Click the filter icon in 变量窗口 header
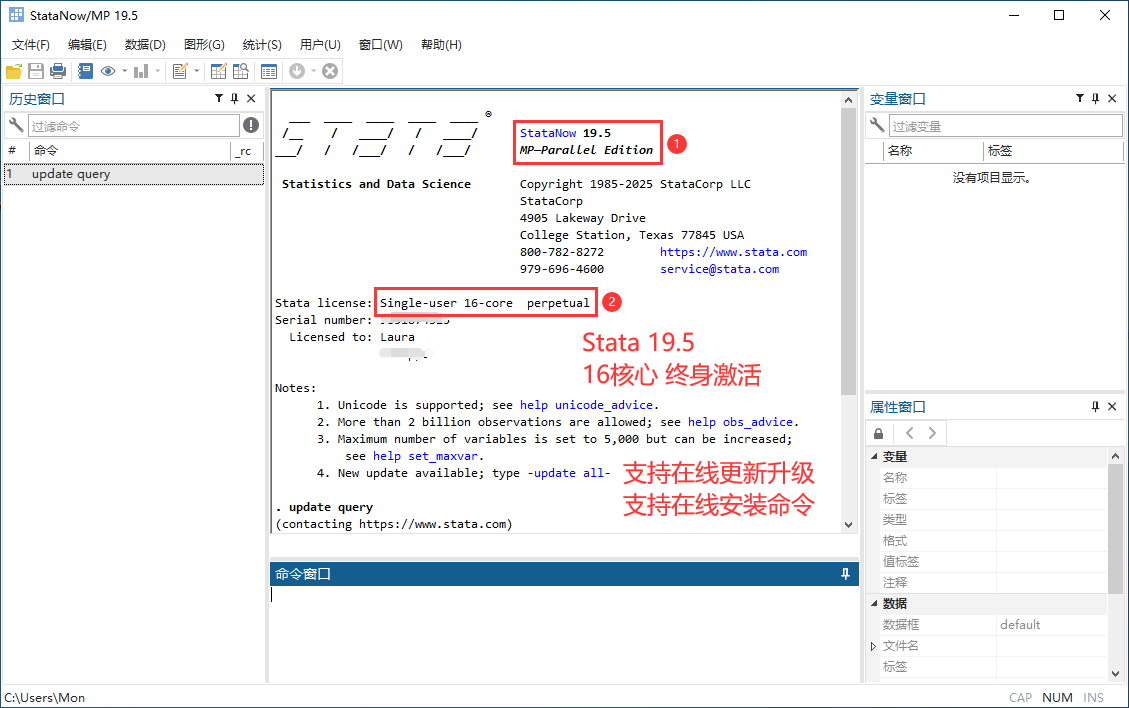Screen dimensions: 1129x708 click(x=1080, y=99)
